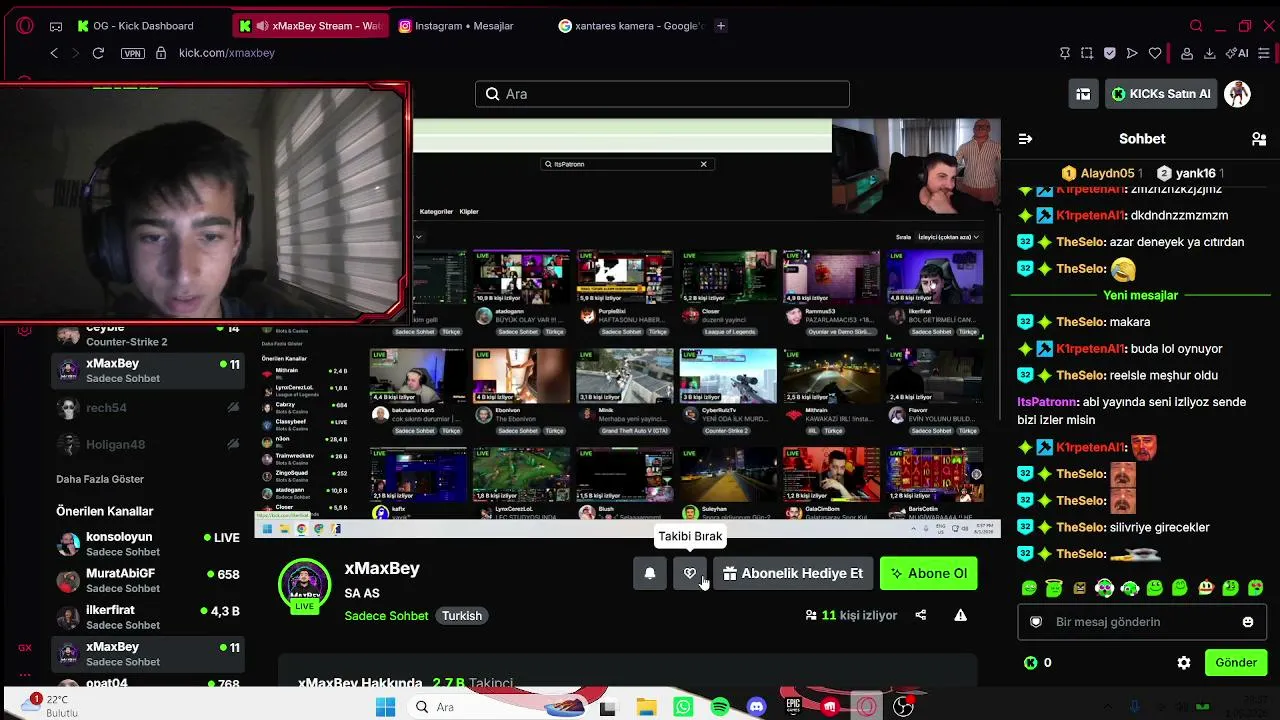
Task: Open OBS Studio from the taskbar
Action: pyautogui.click(x=903, y=708)
